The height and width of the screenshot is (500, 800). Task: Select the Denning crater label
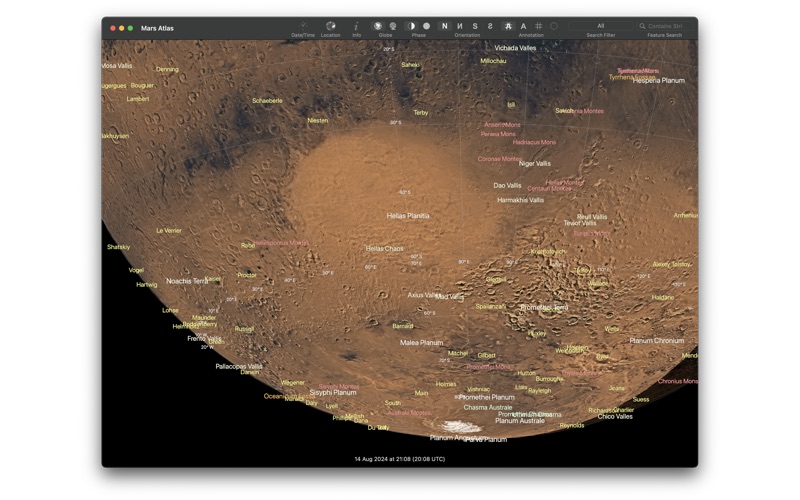167,69
